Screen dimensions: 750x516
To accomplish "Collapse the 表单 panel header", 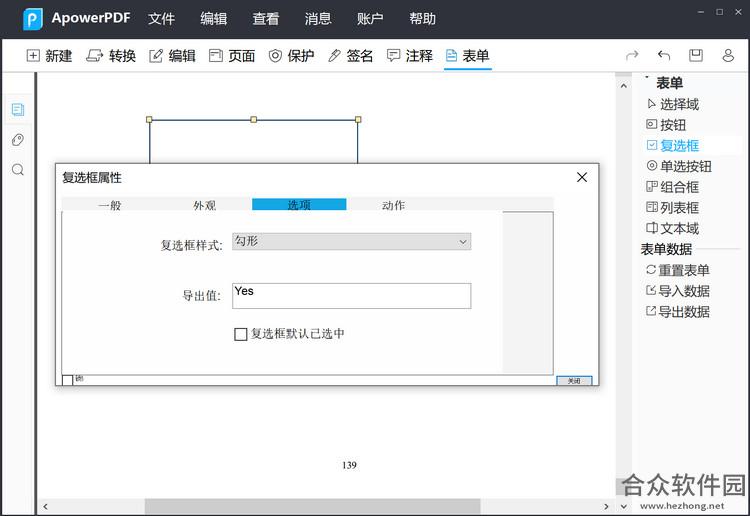I will pos(669,83).
